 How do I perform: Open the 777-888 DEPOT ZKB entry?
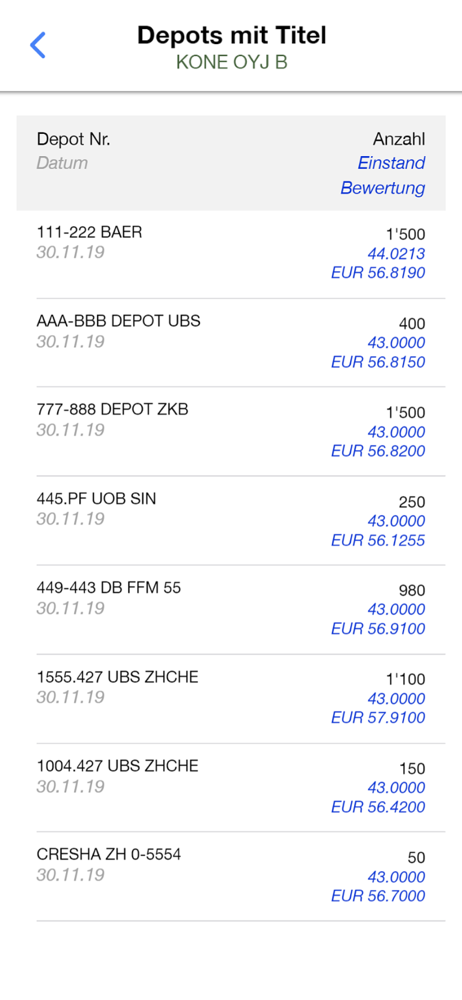point(231,431)
